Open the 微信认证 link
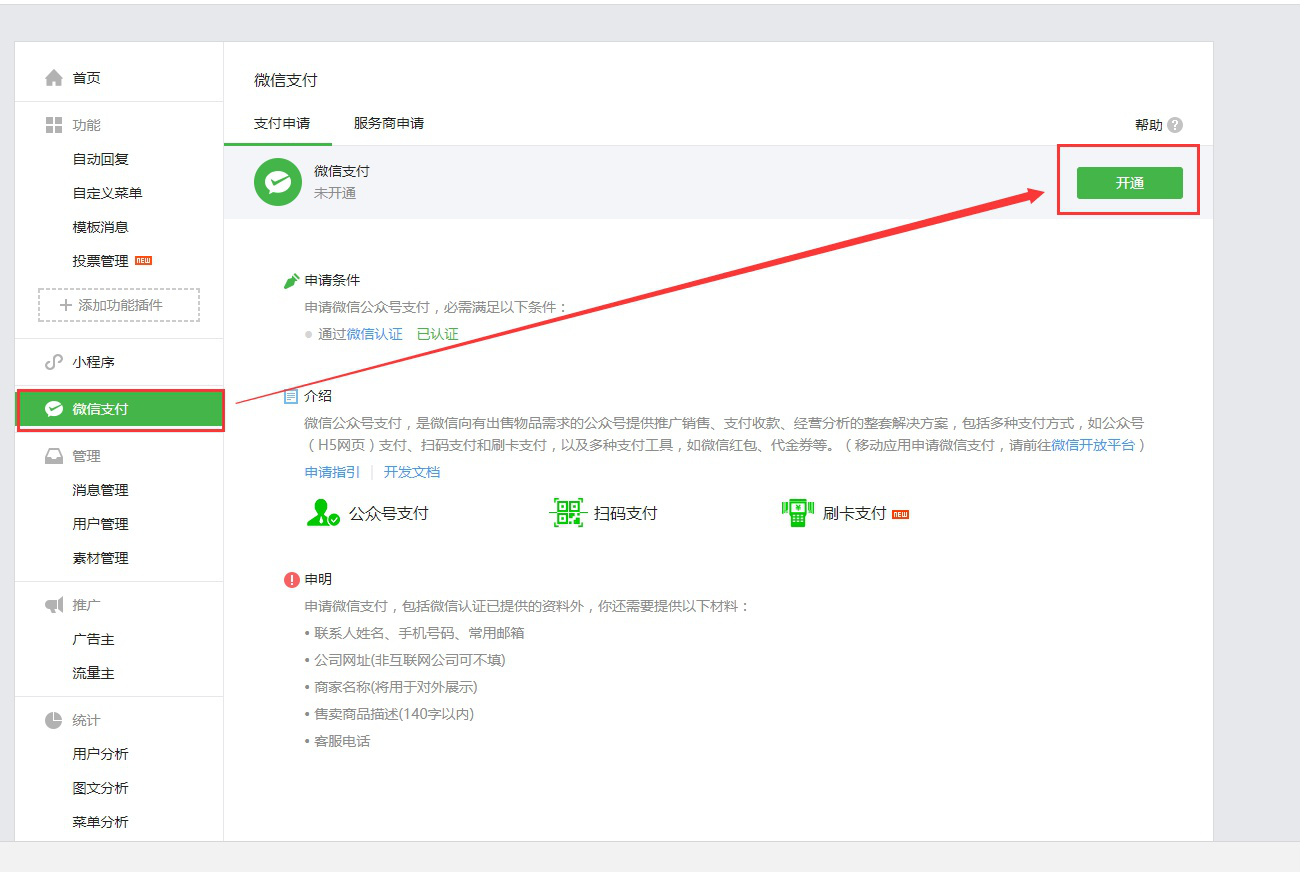Image resolution: width=1300 pixels, height=872 pixels. point(375,334)
